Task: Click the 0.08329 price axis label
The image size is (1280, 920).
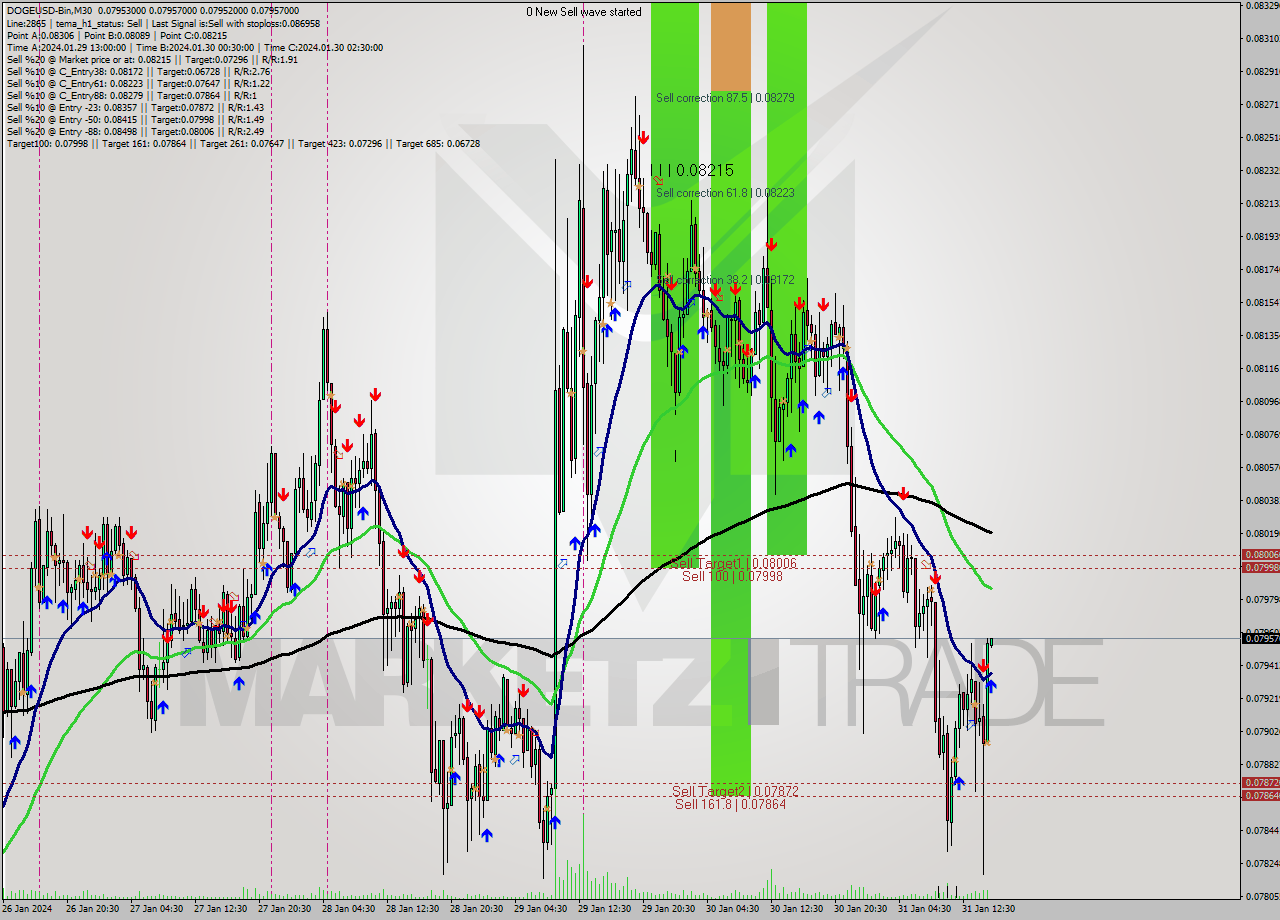Action: [1263, 6]
